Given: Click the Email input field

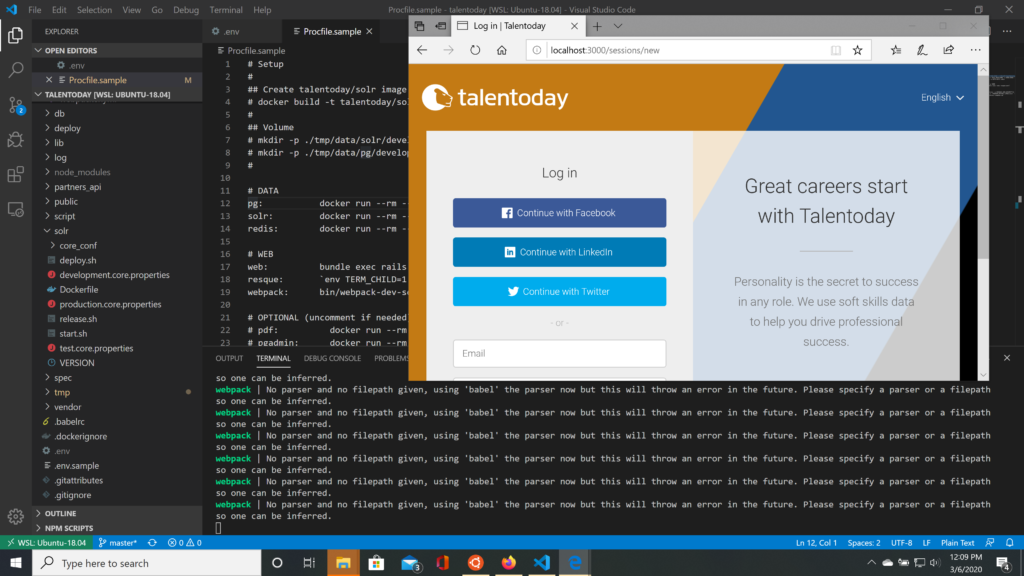Looking at the screenshot, I should [x=560, y=353].
